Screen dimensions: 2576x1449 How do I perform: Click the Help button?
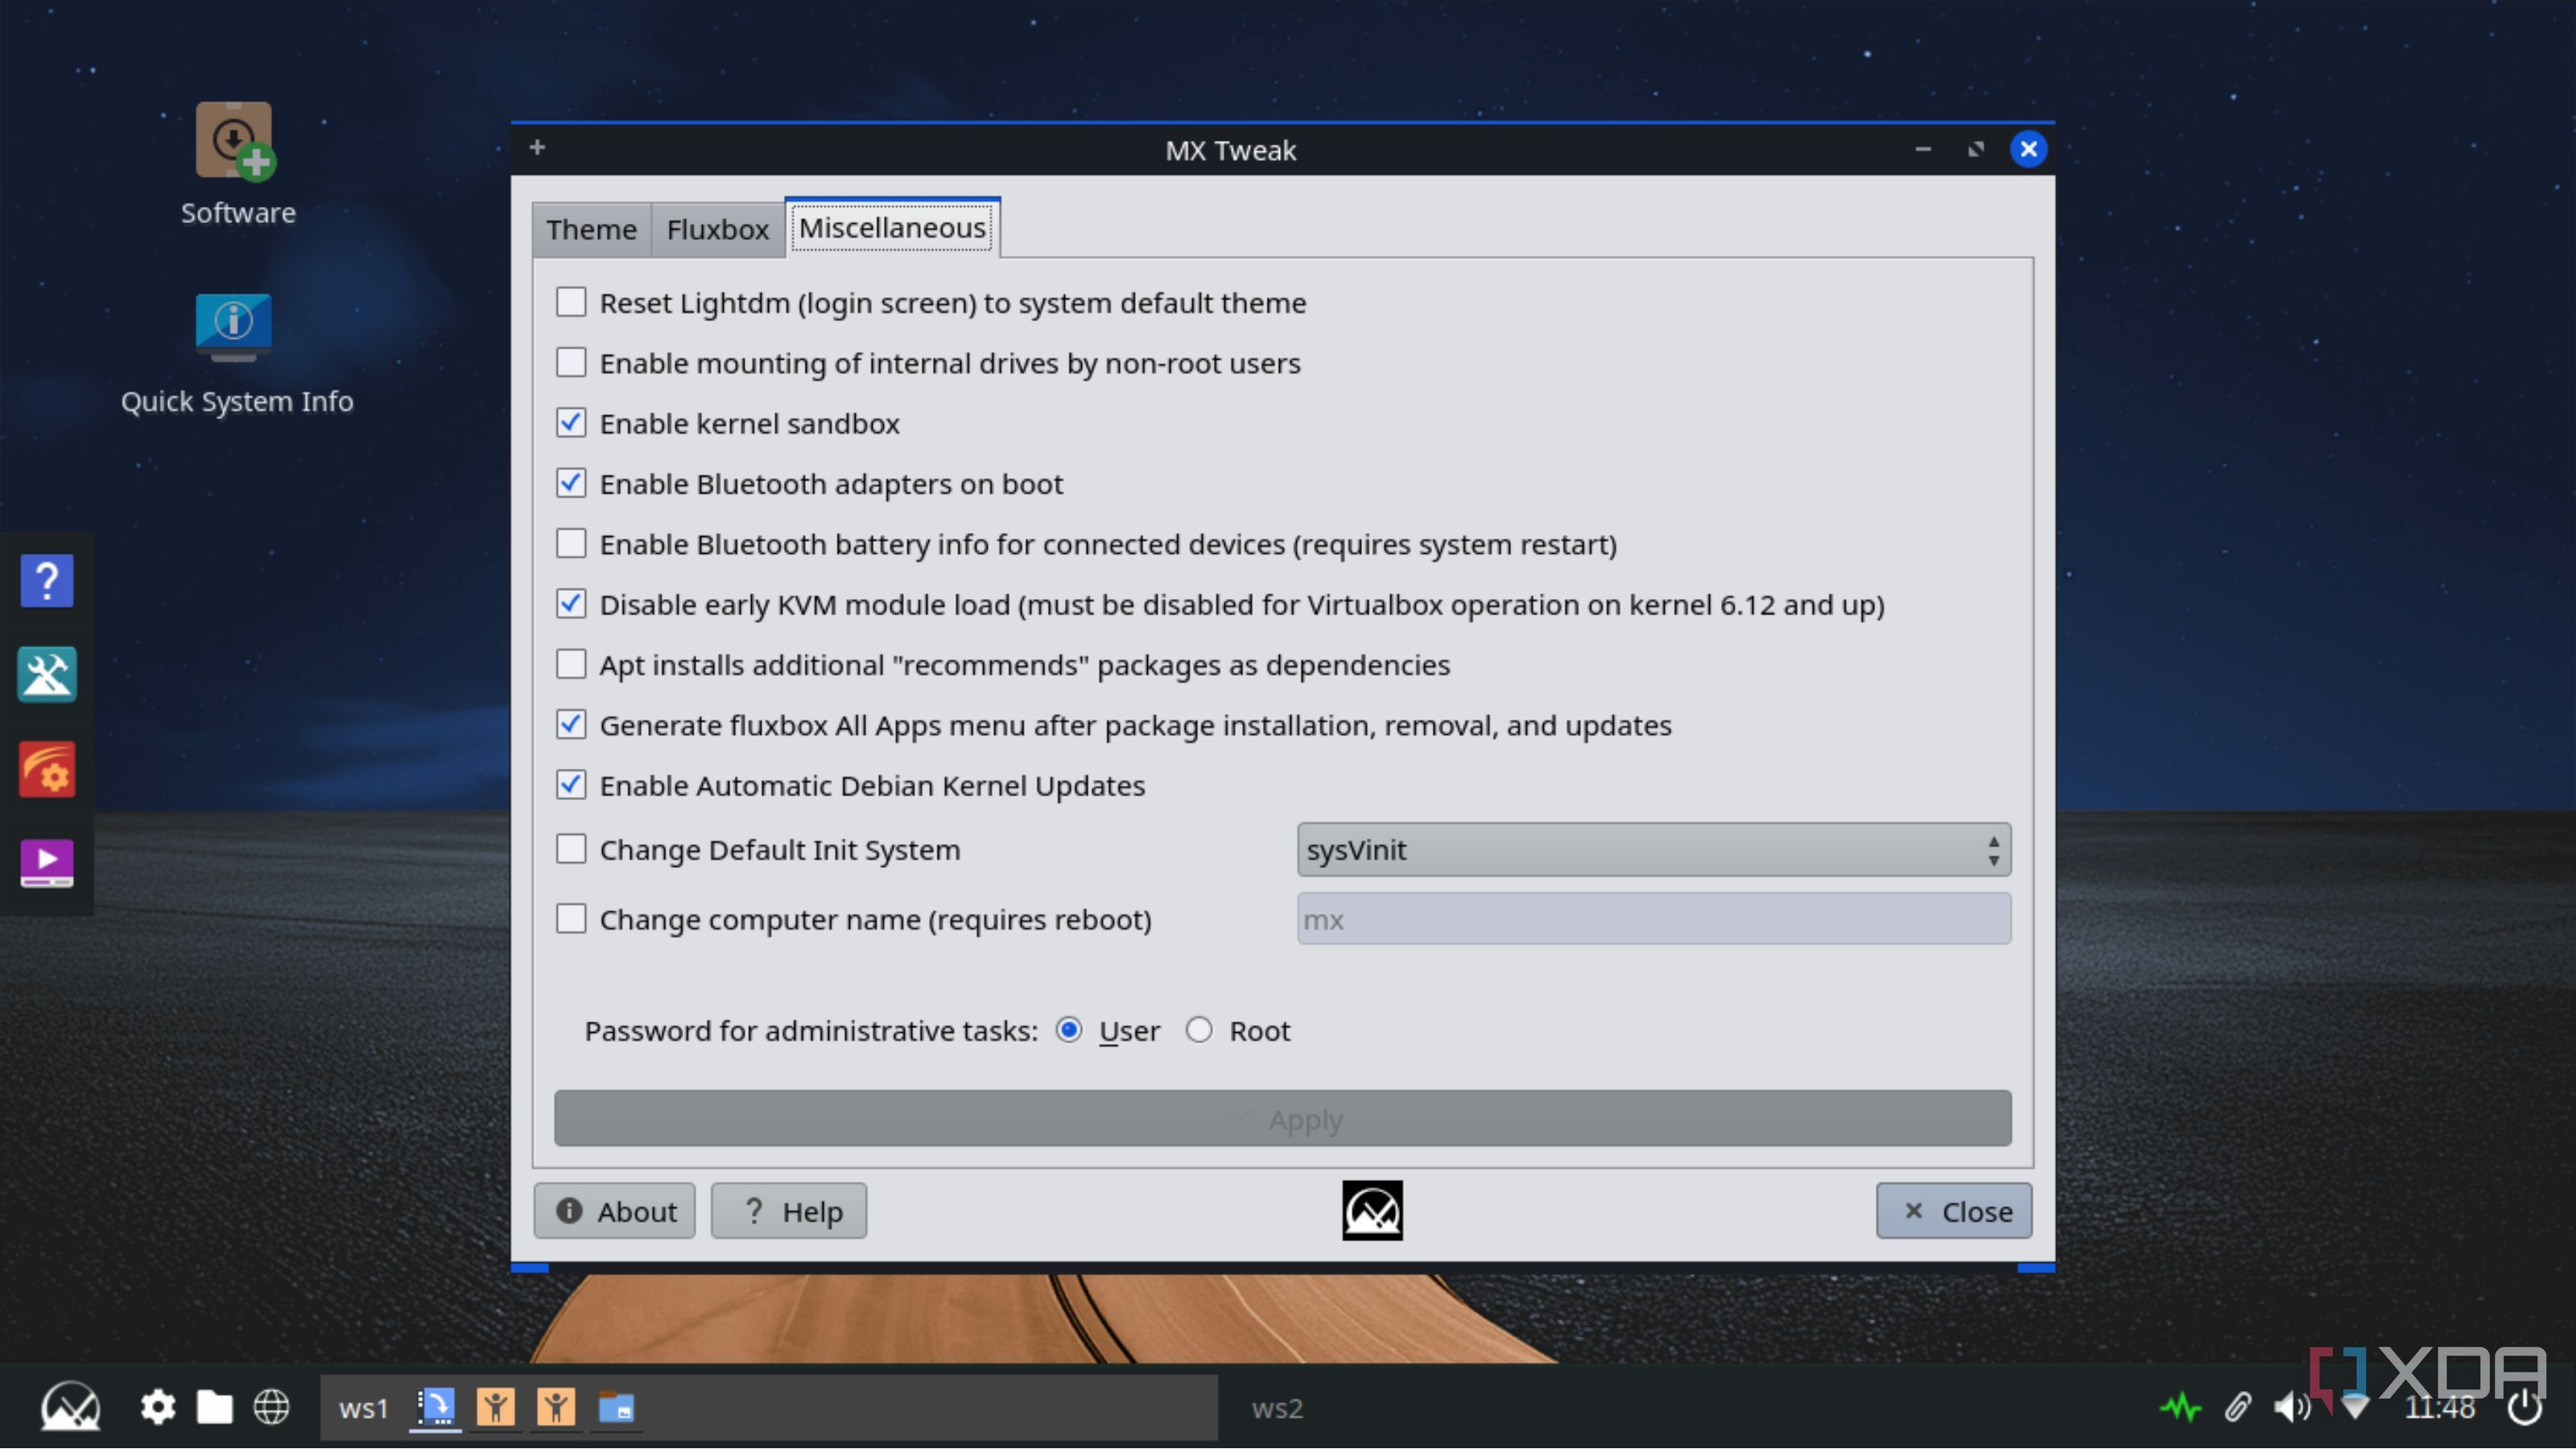point(789,1211)
